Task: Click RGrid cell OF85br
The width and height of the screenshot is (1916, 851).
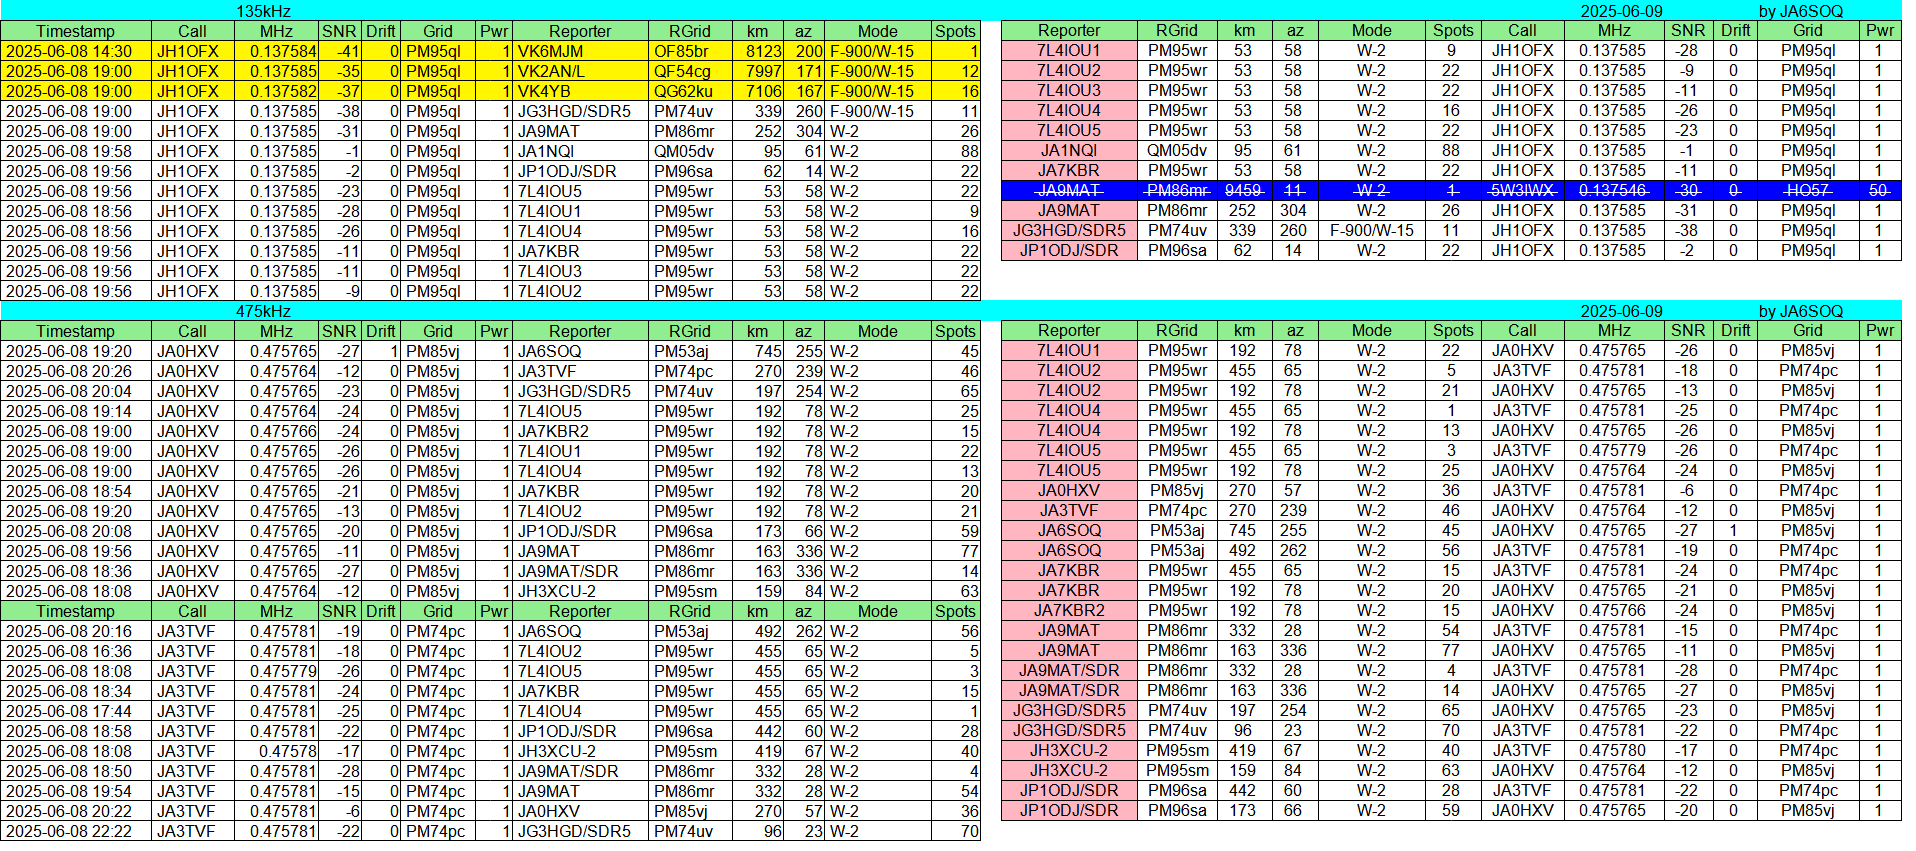Action: click(x=690, y=51)
